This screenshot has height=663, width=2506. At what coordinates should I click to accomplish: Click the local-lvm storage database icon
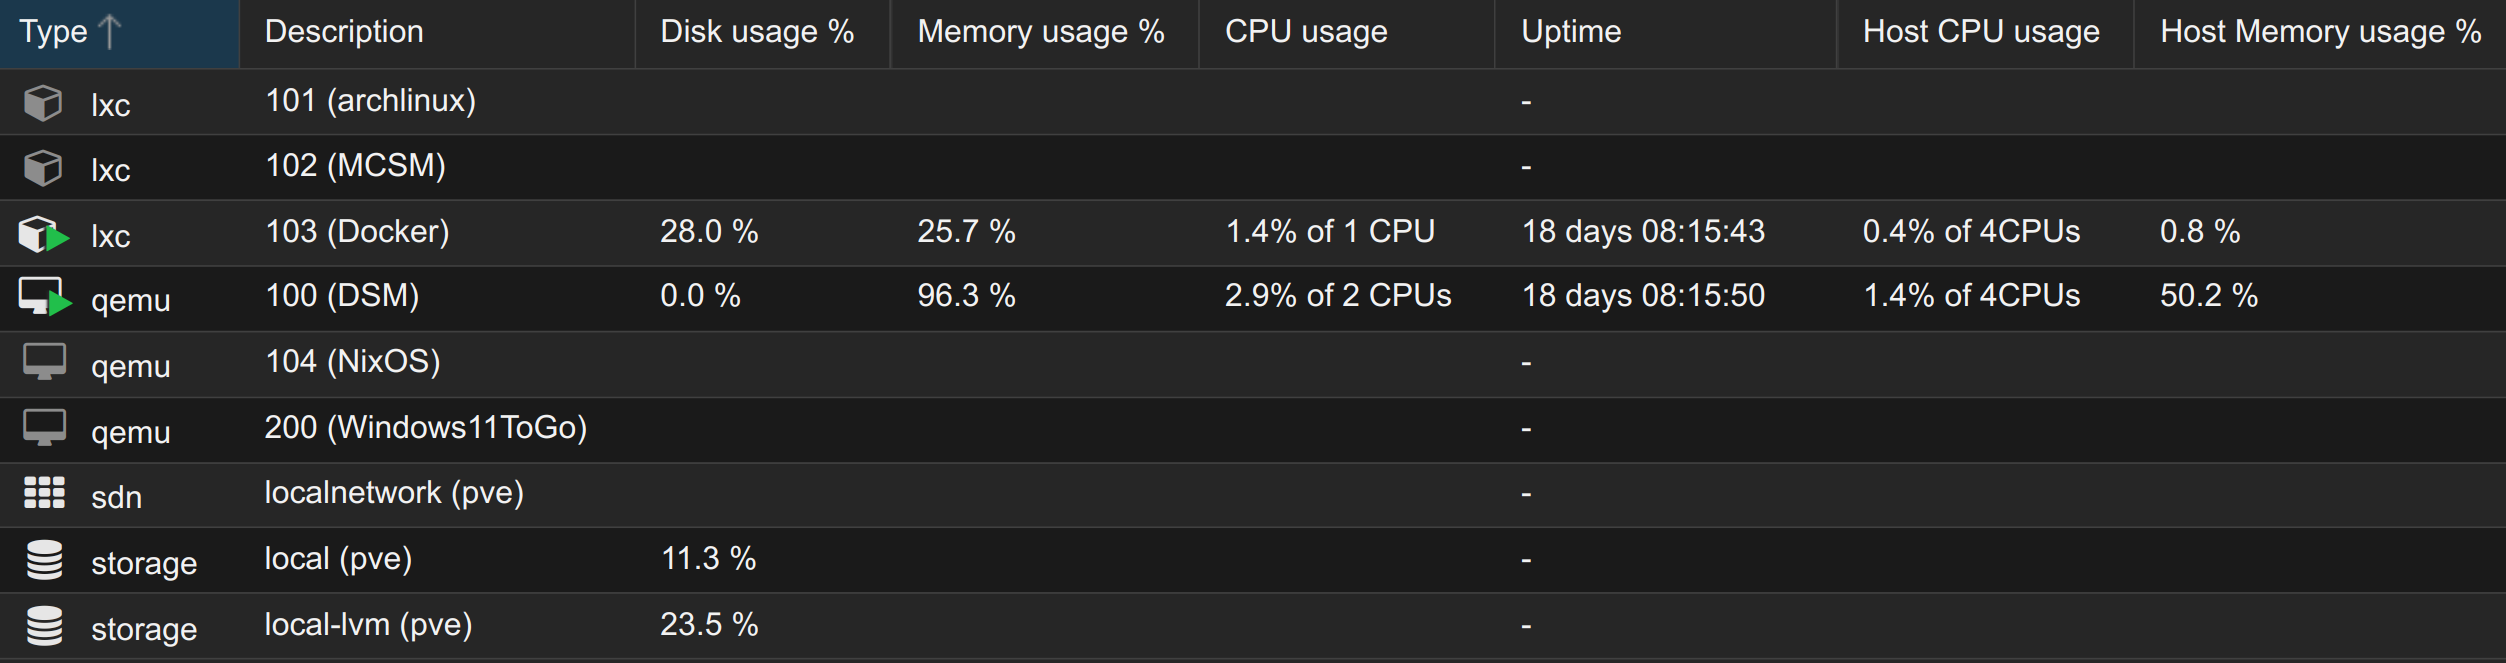(x=44, y=626)
